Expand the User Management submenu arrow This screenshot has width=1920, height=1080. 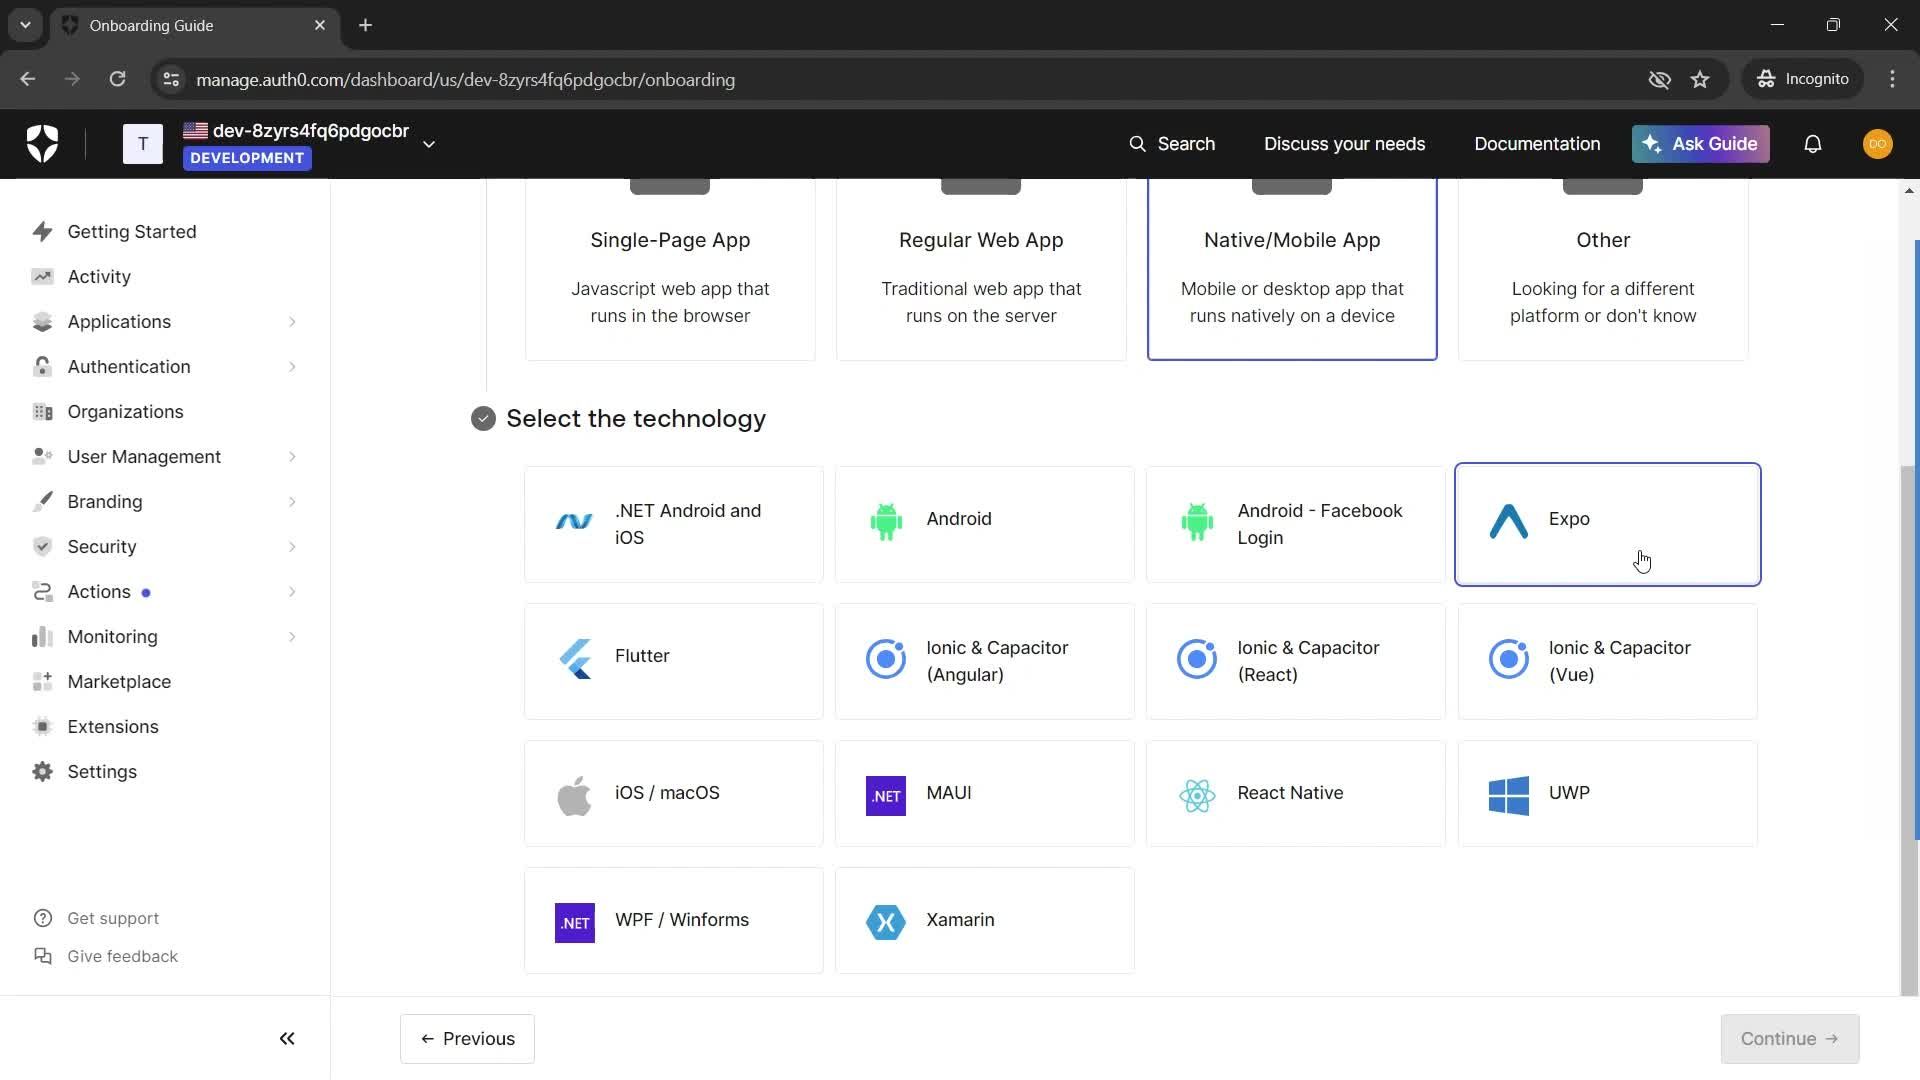[x=292, y=457]
